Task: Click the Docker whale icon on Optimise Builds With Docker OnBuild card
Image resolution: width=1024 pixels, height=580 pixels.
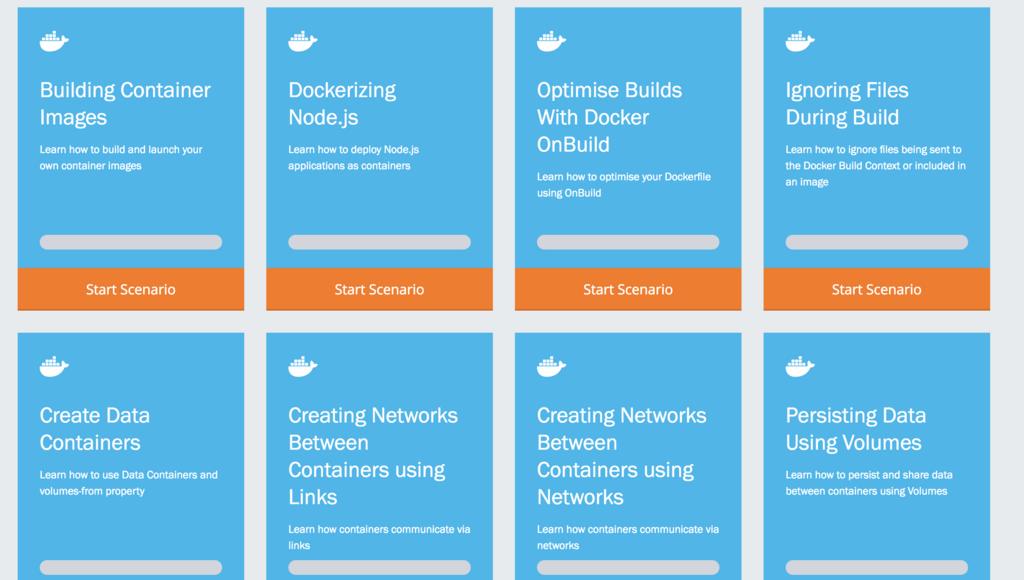Action: pyautogui.click(x=552, y=41)
